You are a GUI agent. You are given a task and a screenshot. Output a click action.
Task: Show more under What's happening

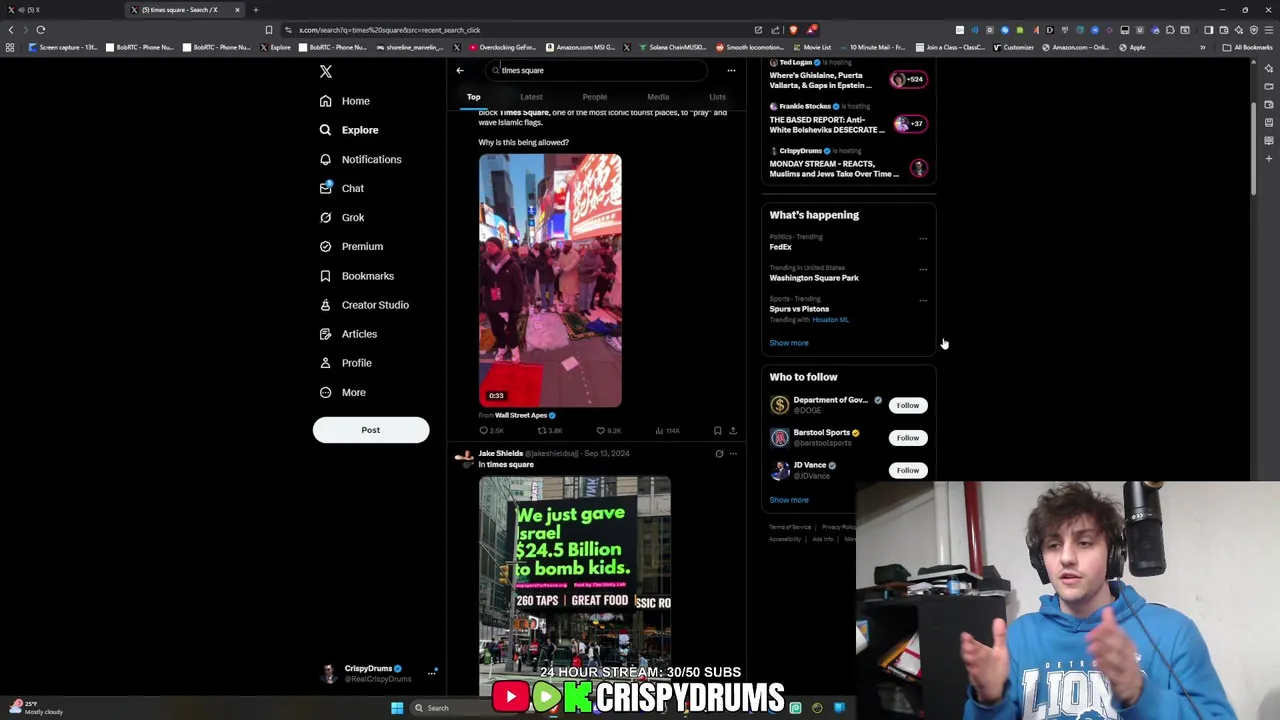click(x=789, y=343)
